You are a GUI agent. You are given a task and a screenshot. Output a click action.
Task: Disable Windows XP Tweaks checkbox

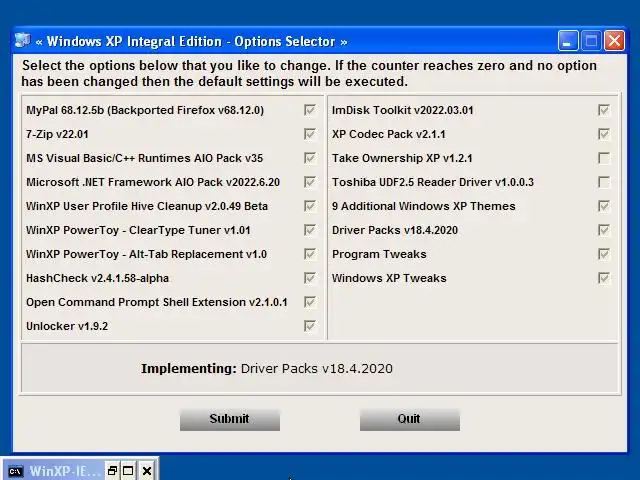point(604,278)
